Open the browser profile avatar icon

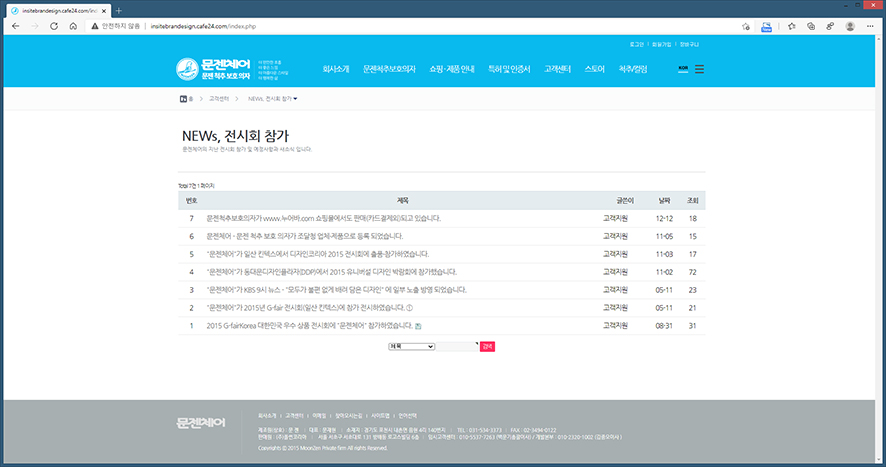(x=850, y=26)
